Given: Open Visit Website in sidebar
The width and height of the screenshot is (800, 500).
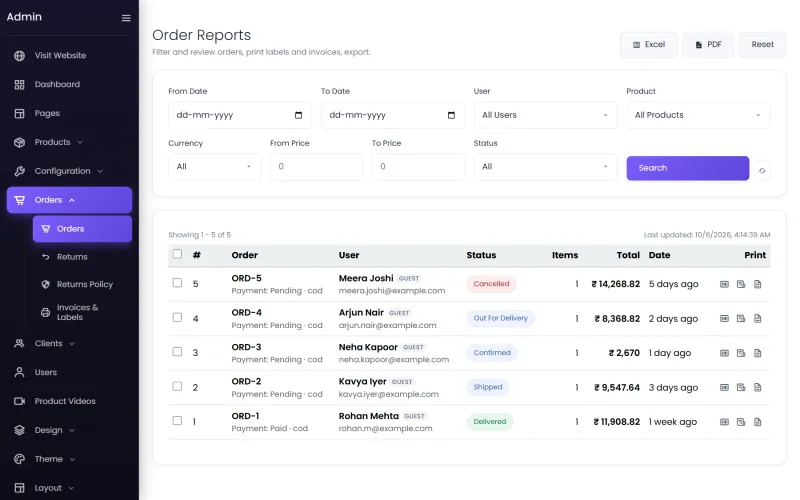Looking at the screenshot, I should coord(69,56).
